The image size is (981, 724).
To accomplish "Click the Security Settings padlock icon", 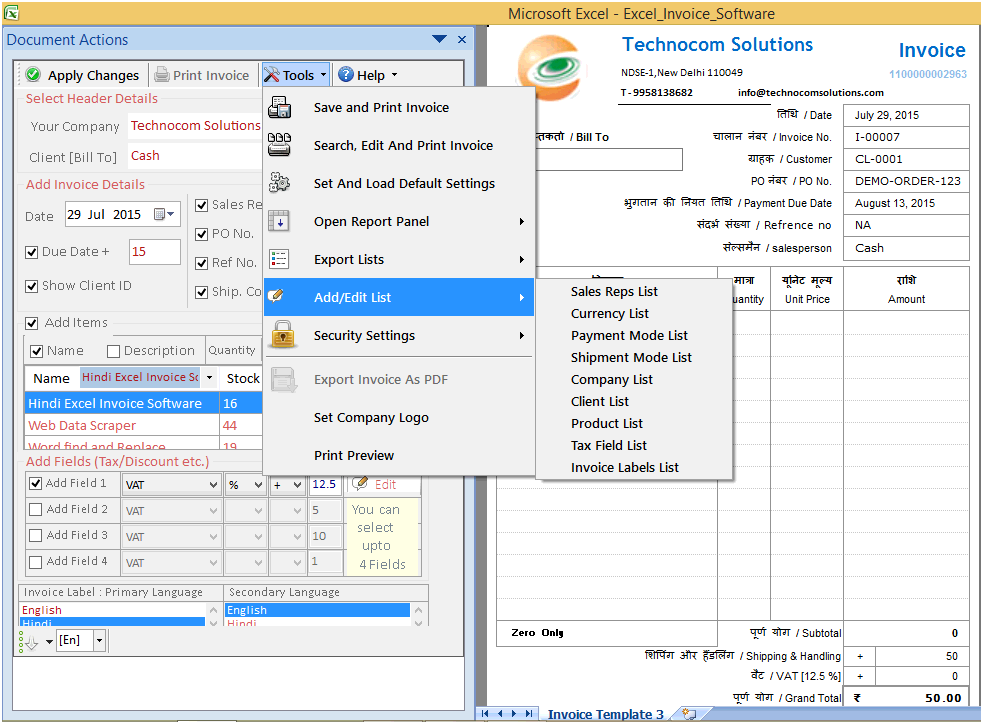I will click(x=281, y=337).
